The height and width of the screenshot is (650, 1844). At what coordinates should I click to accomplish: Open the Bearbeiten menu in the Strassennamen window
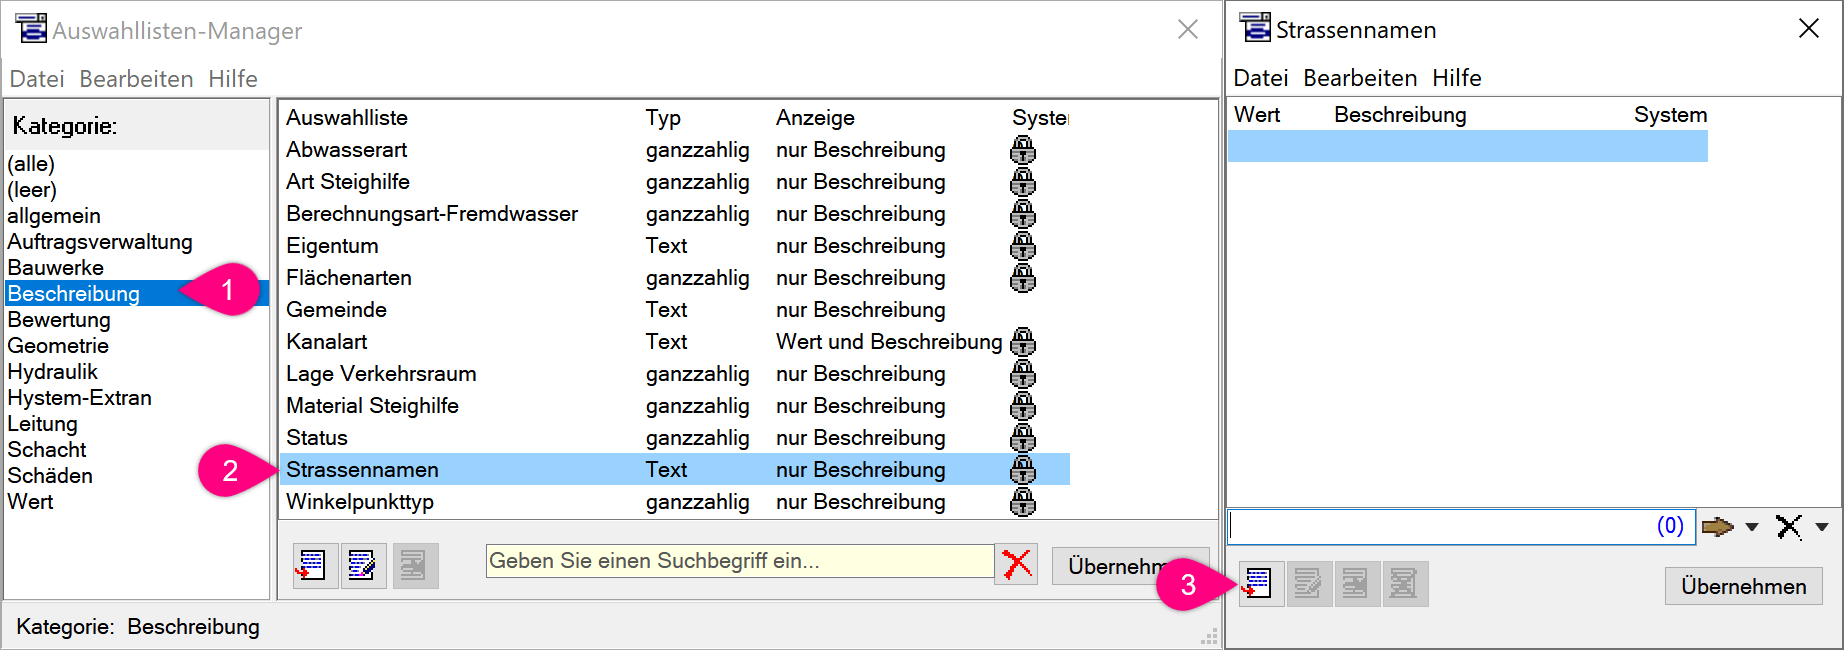pyautogui.click(x=1359, y=78)
